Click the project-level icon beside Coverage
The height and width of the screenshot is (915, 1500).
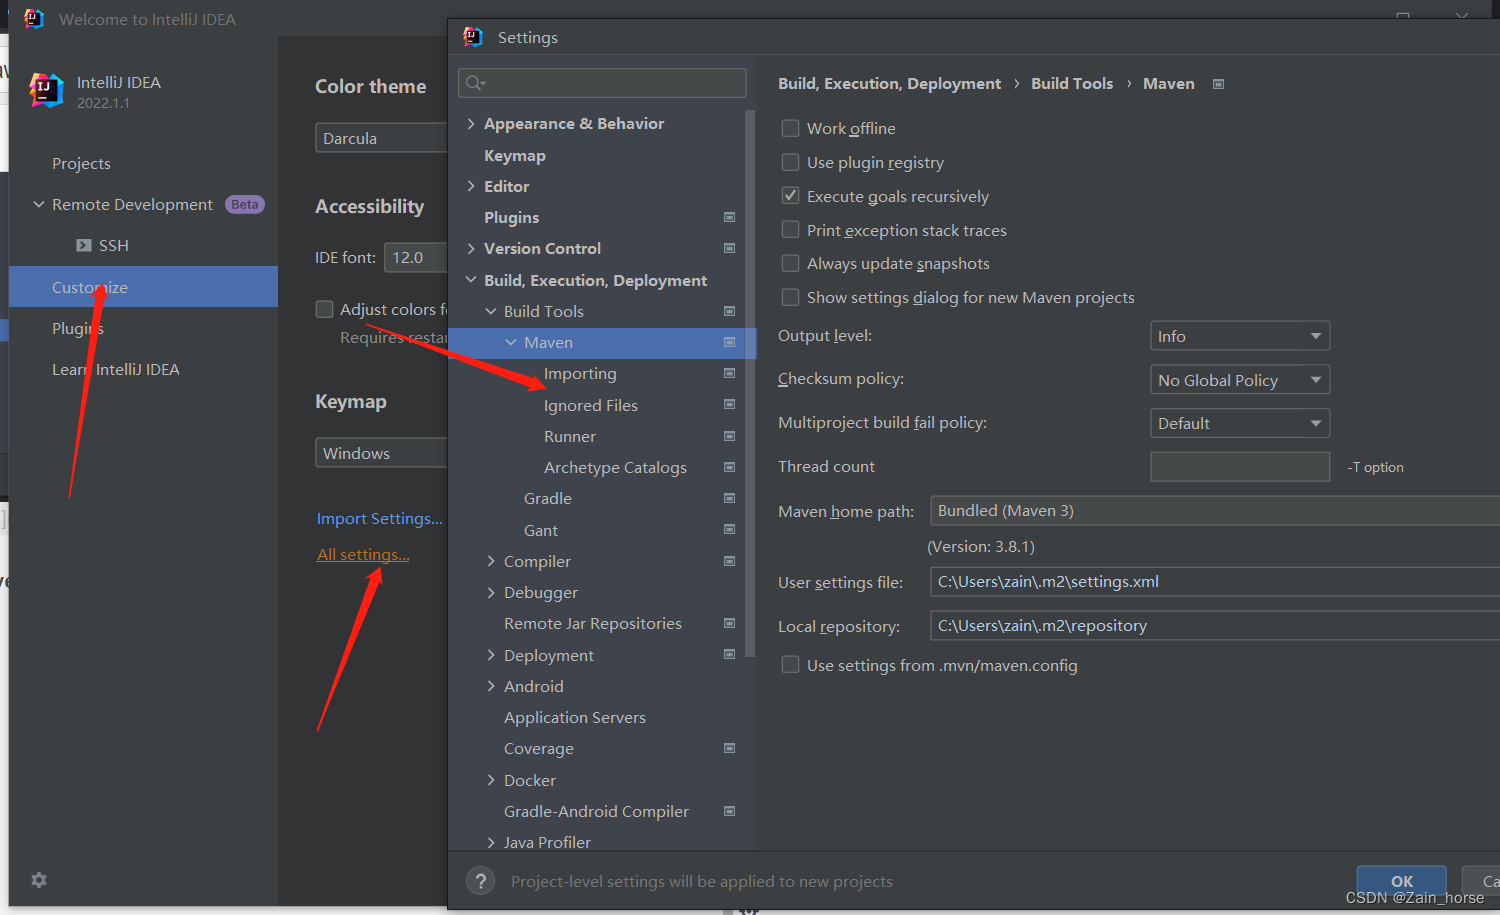[729, 748]
